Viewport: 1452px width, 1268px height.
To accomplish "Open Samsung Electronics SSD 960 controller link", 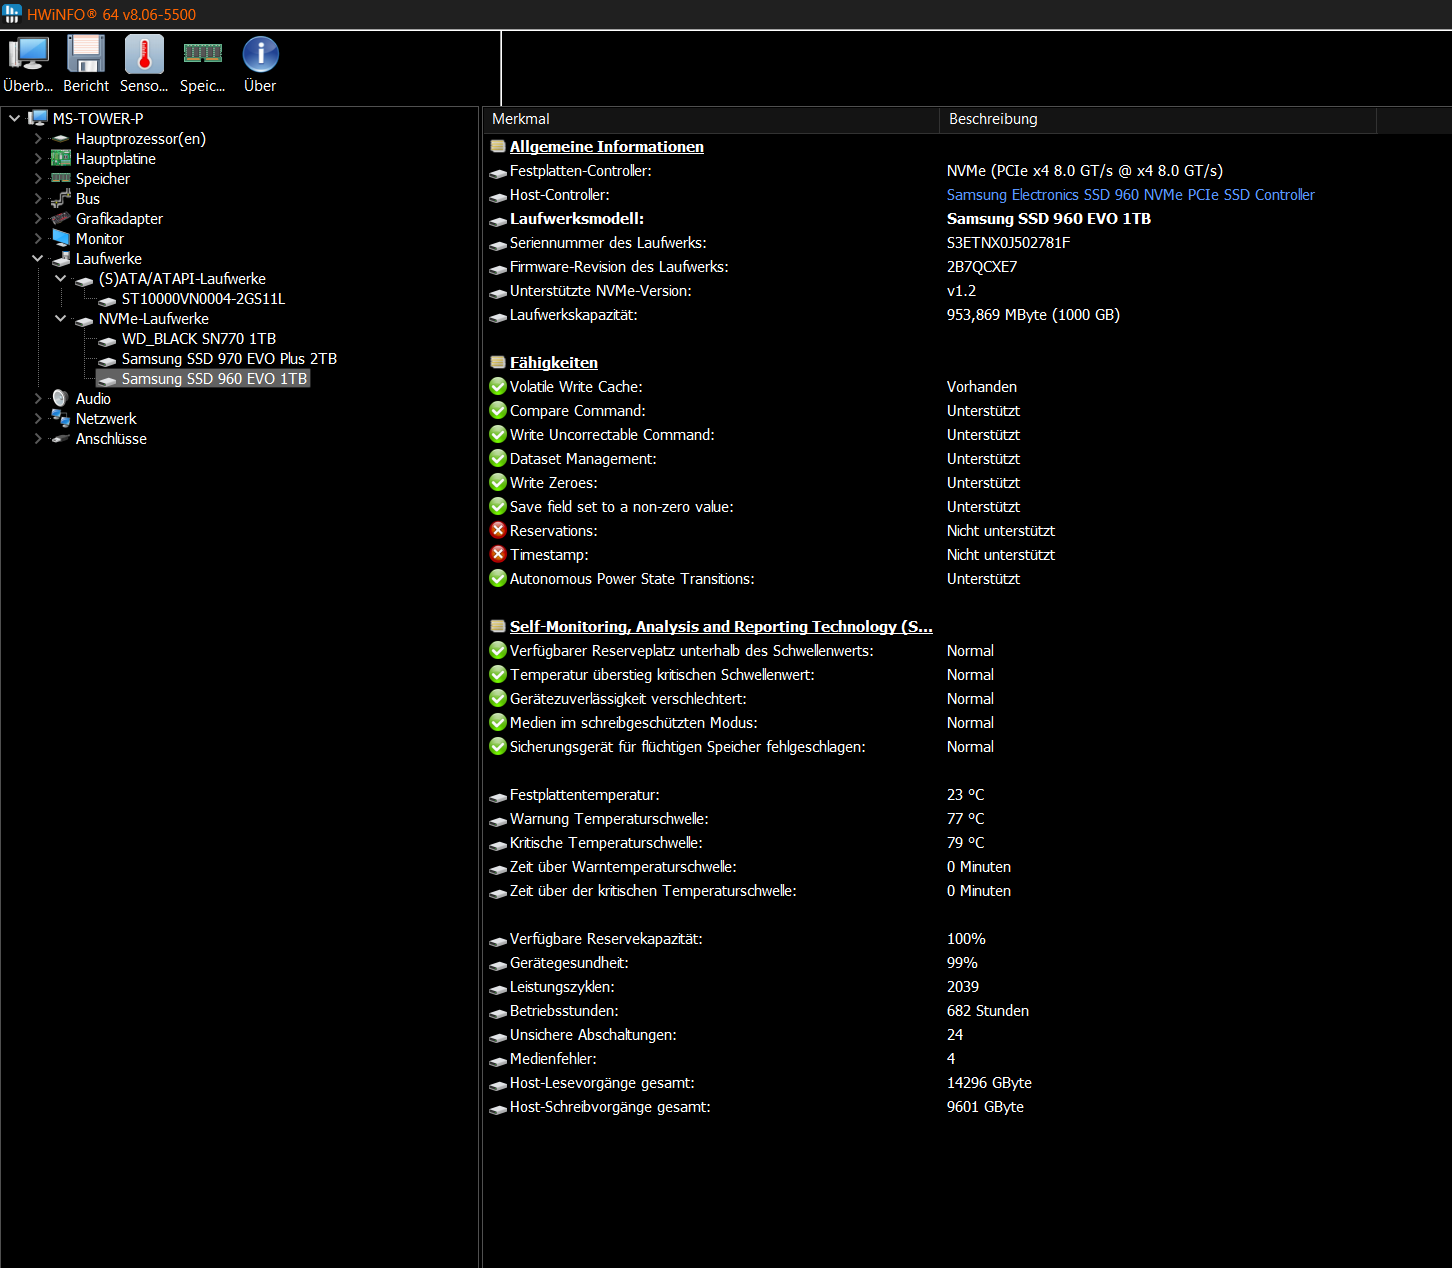I will 1131,195.
